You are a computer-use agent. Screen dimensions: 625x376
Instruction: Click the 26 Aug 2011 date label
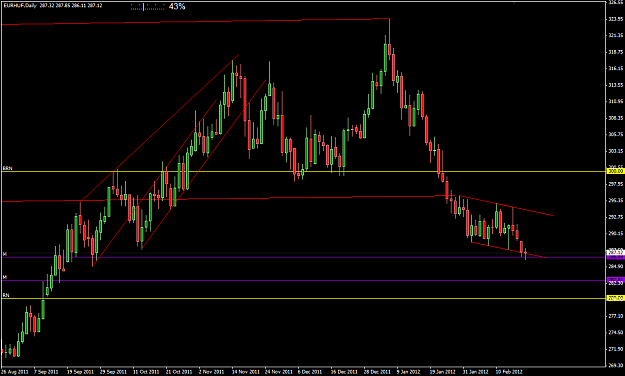click(15, 372)
